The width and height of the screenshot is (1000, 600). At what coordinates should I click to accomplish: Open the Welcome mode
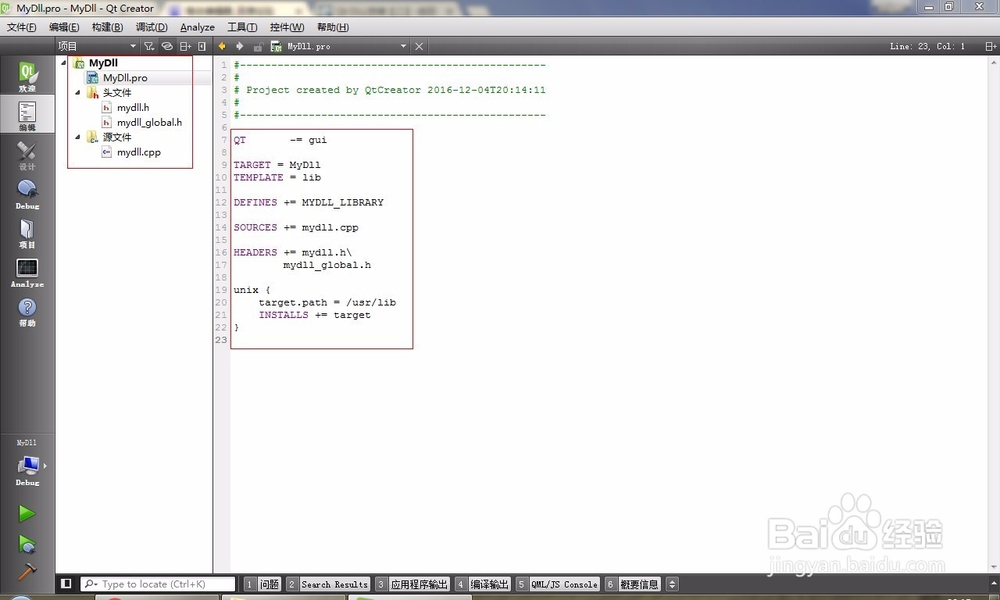tap(27, 75)
